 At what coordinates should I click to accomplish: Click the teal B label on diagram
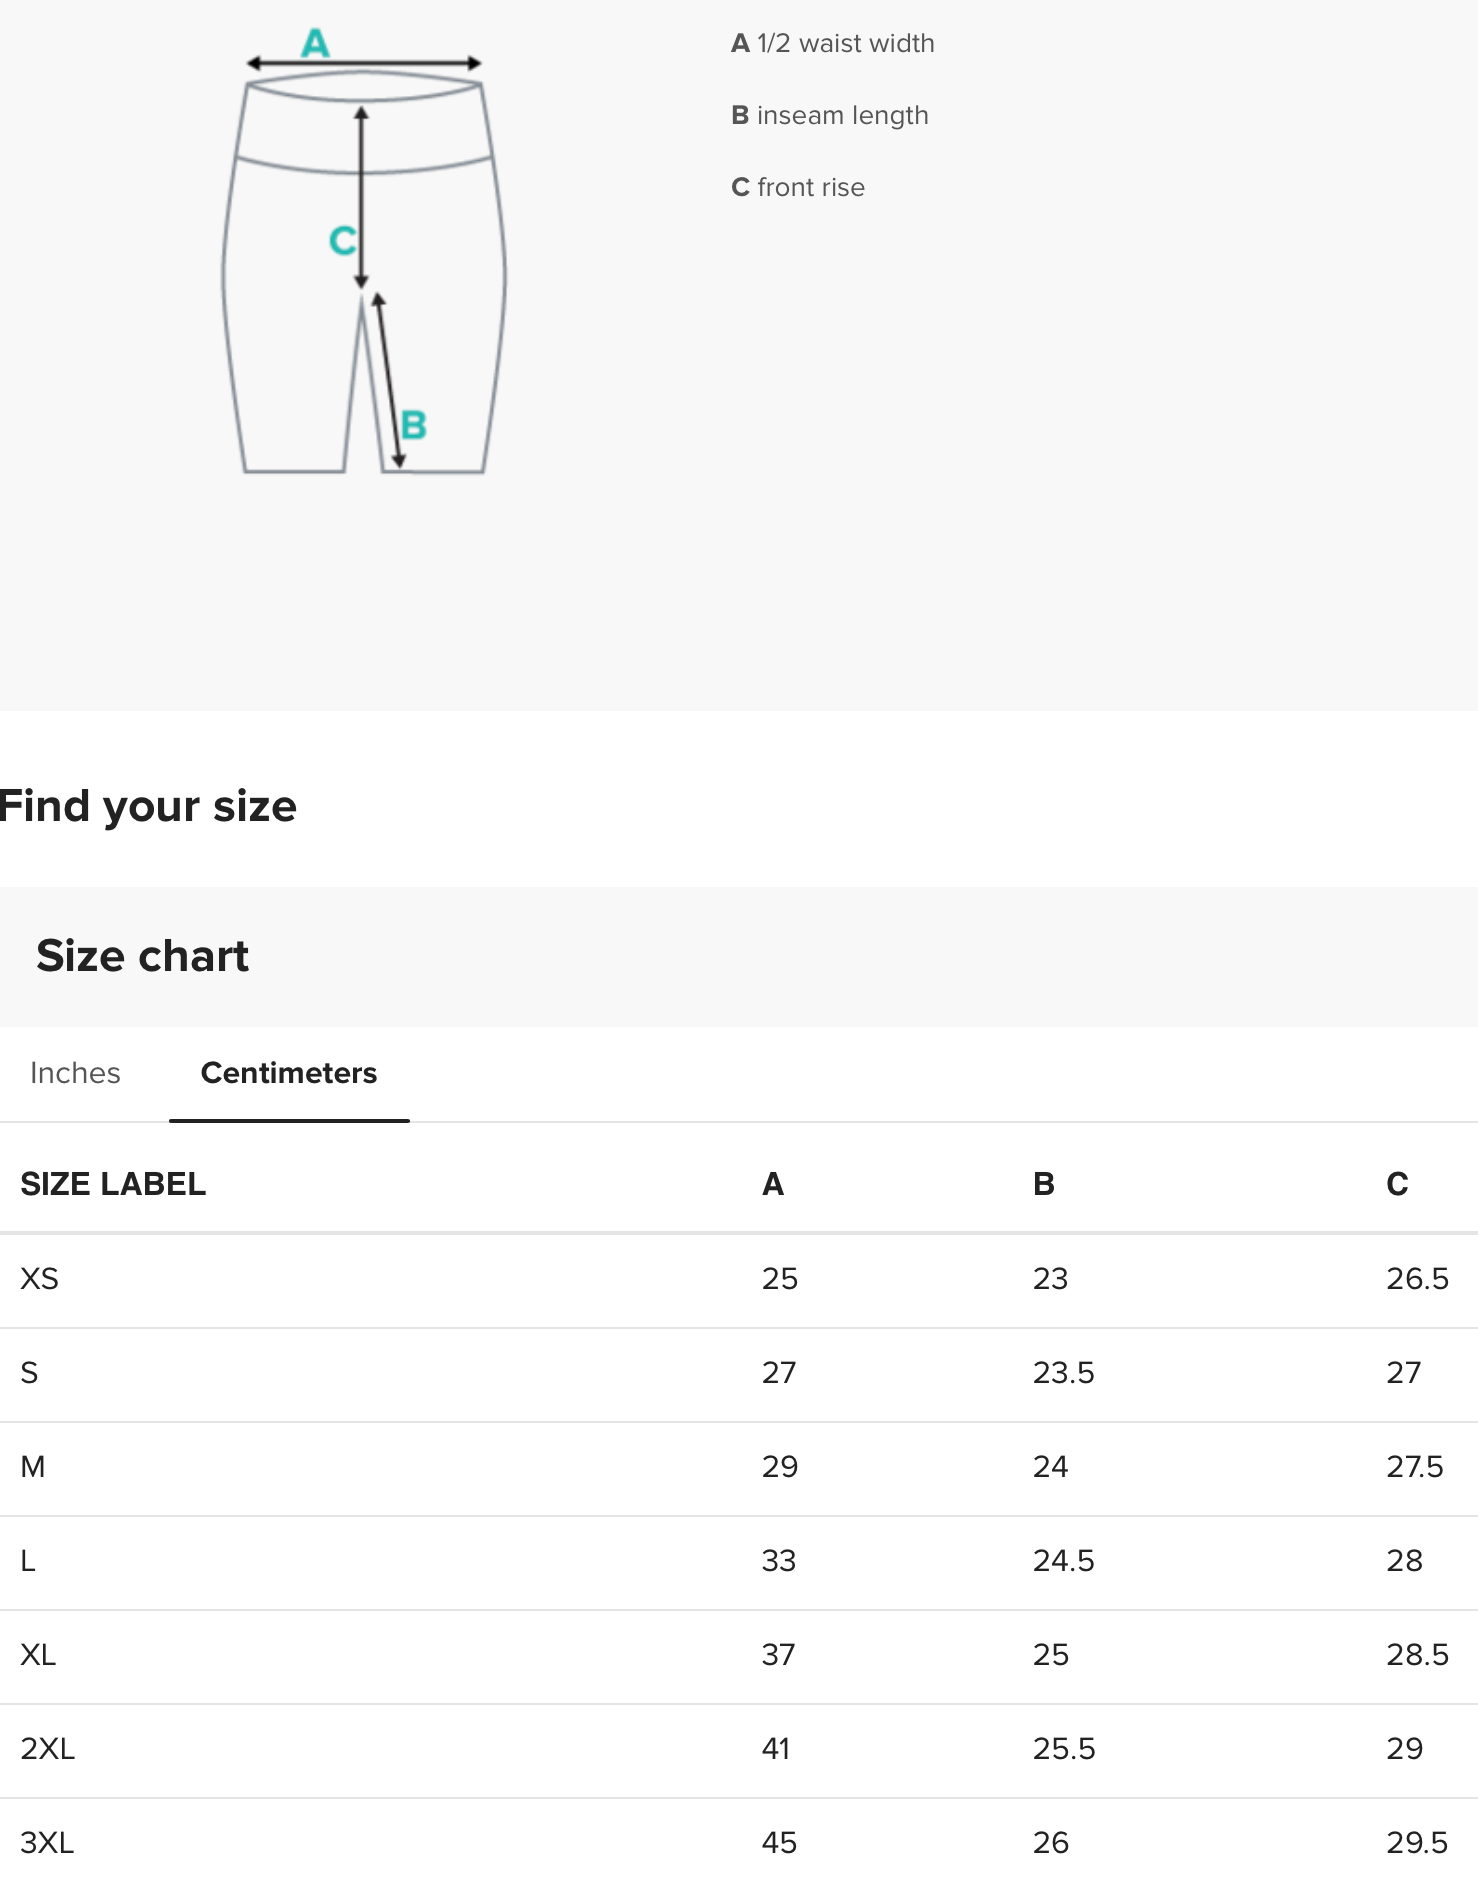point(413,425)
